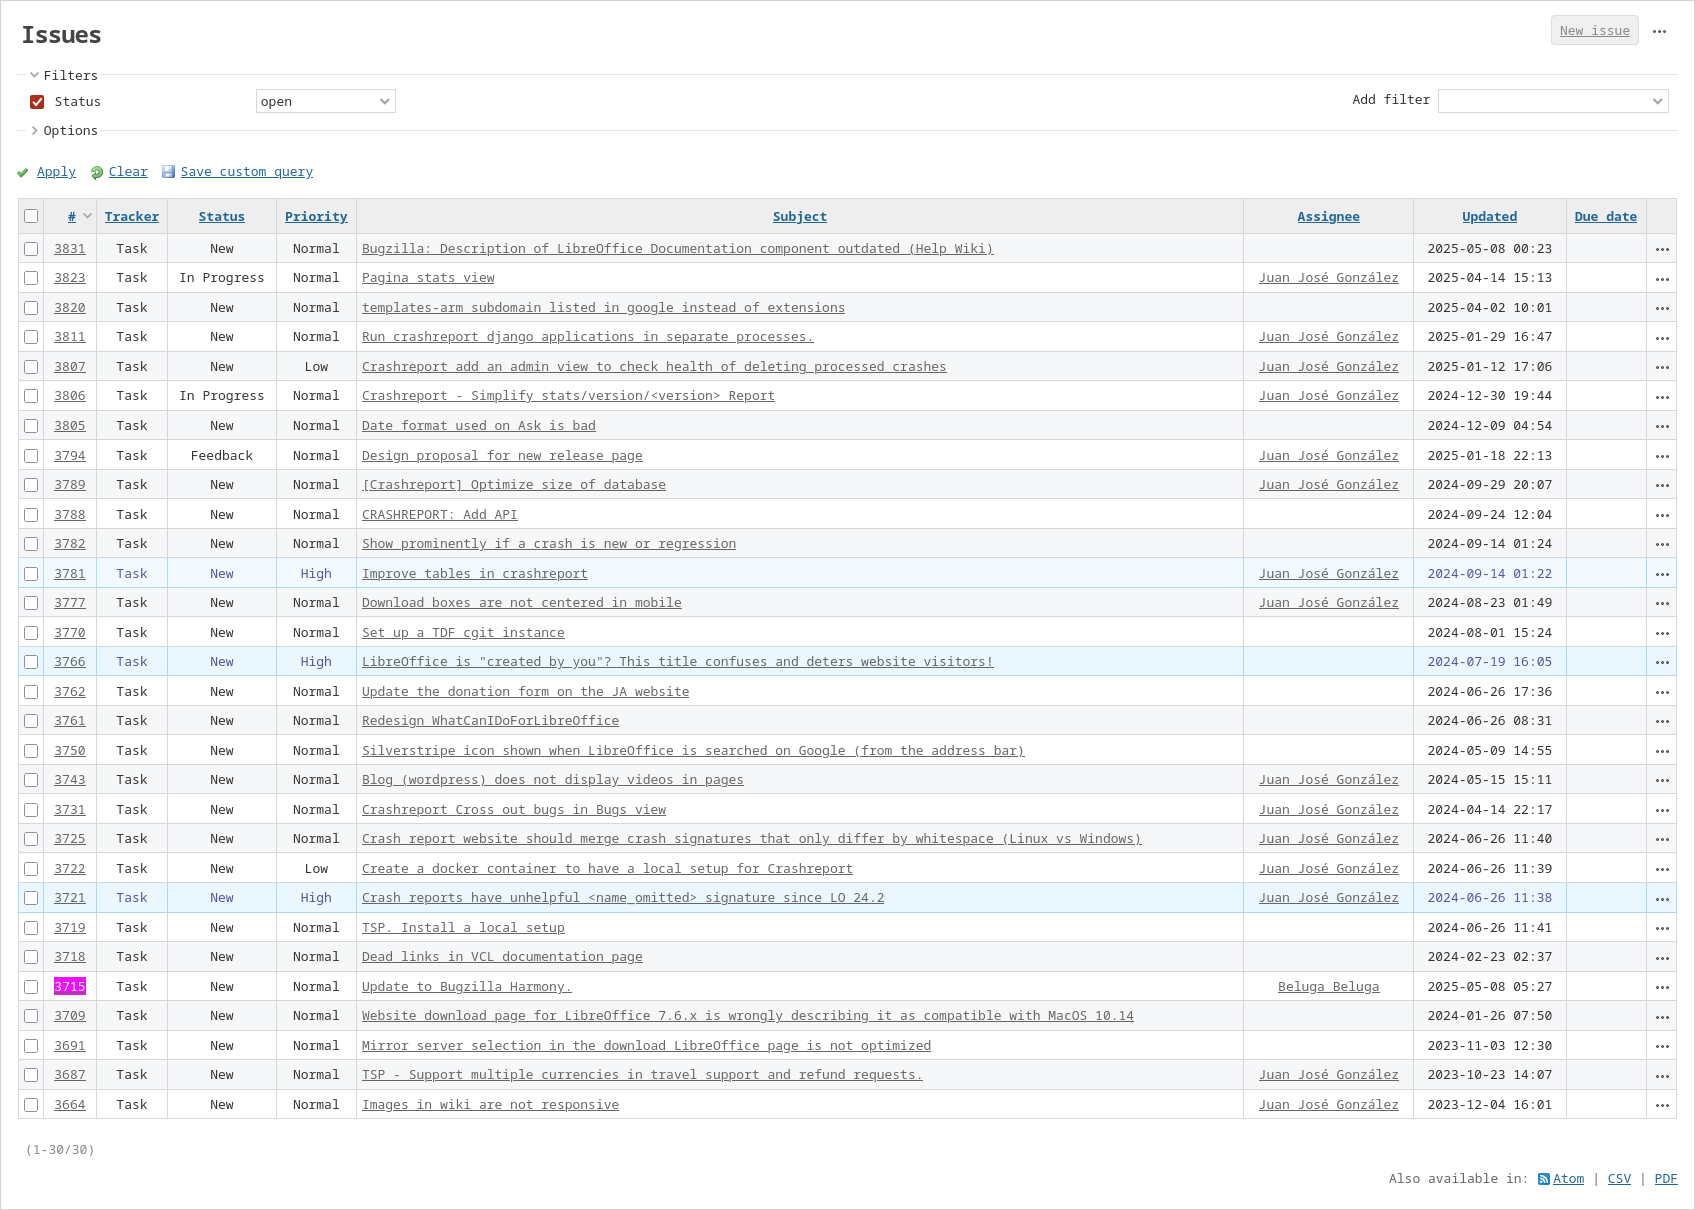Open issue number 3709 link
Viewport: 1695px width, 1210px height.
click(70, 1016)
